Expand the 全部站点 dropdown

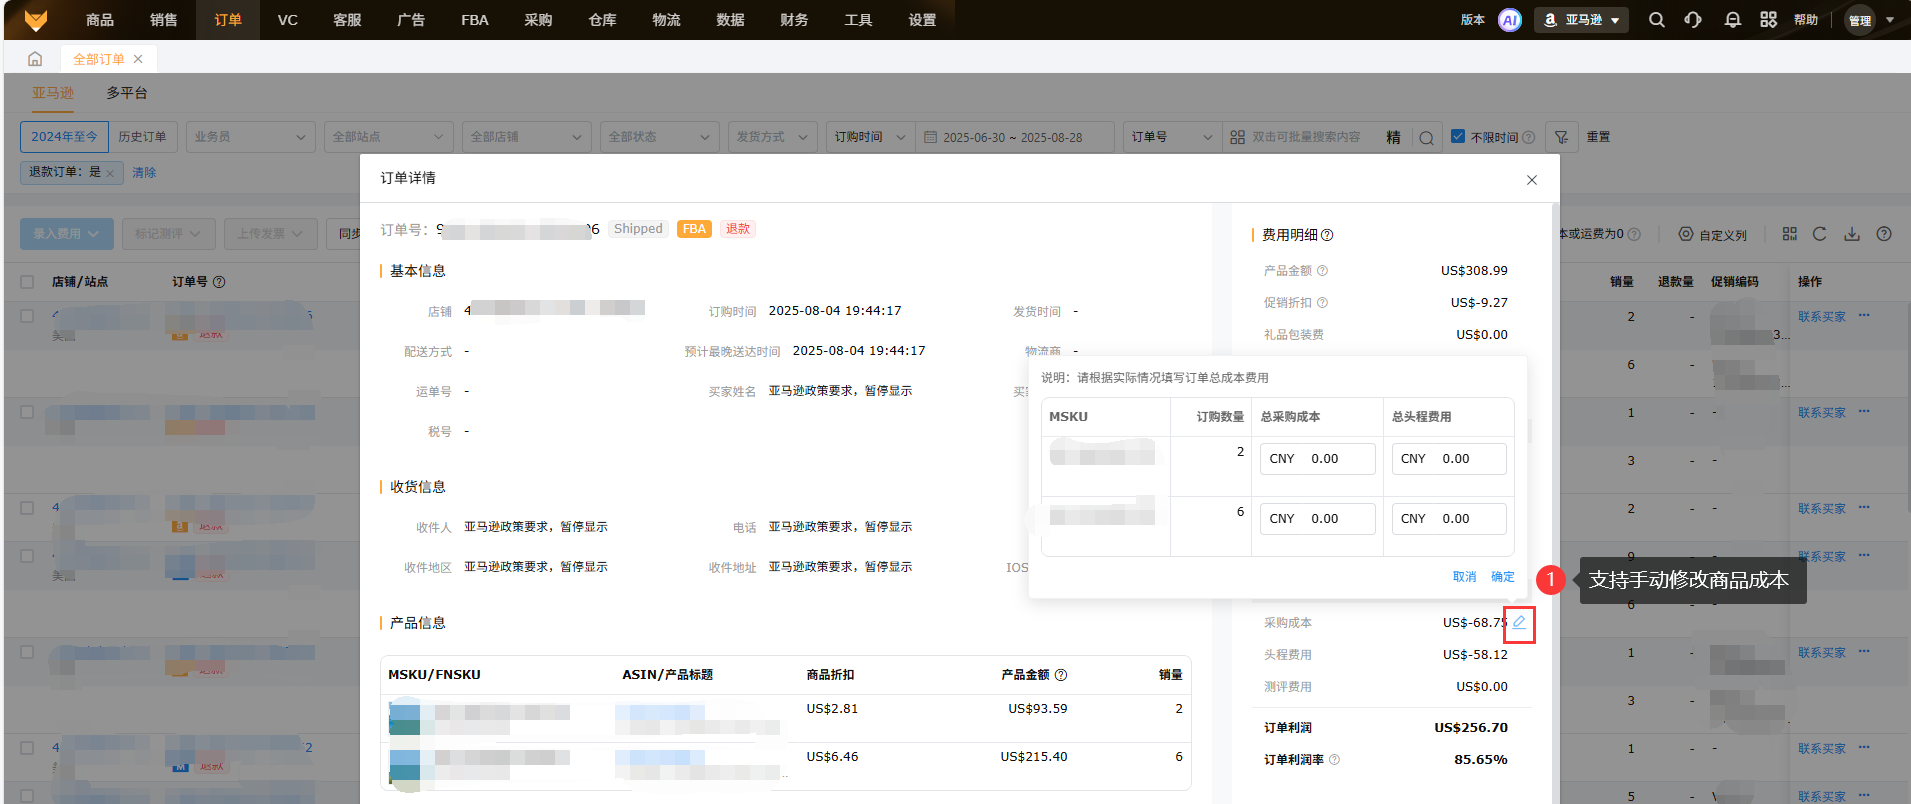(388, 137)
